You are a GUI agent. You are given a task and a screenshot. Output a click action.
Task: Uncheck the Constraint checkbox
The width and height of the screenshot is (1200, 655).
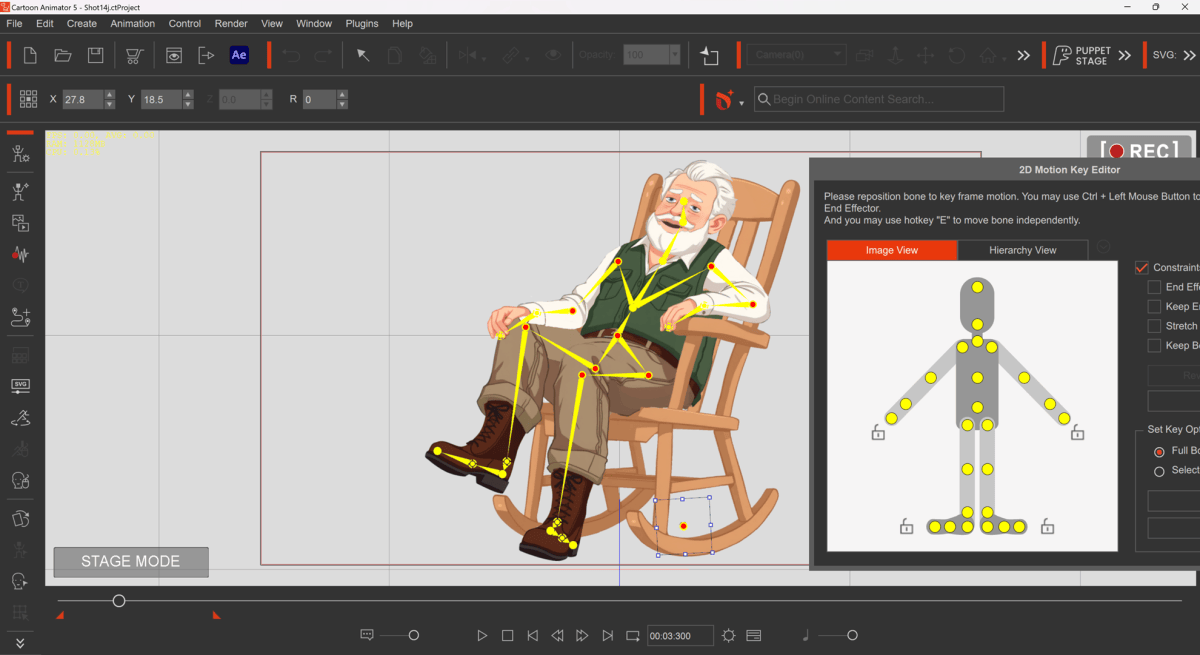click(1142, 267)
